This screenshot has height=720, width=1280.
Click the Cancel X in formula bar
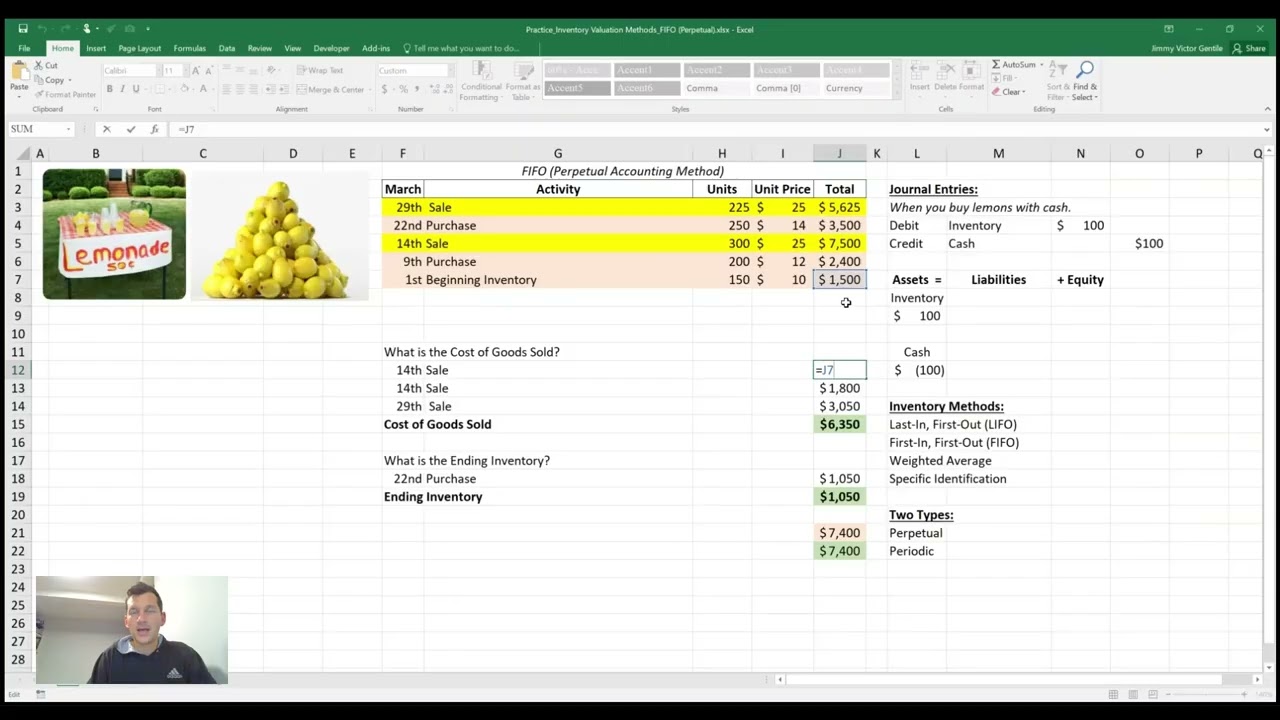[107, 129]
